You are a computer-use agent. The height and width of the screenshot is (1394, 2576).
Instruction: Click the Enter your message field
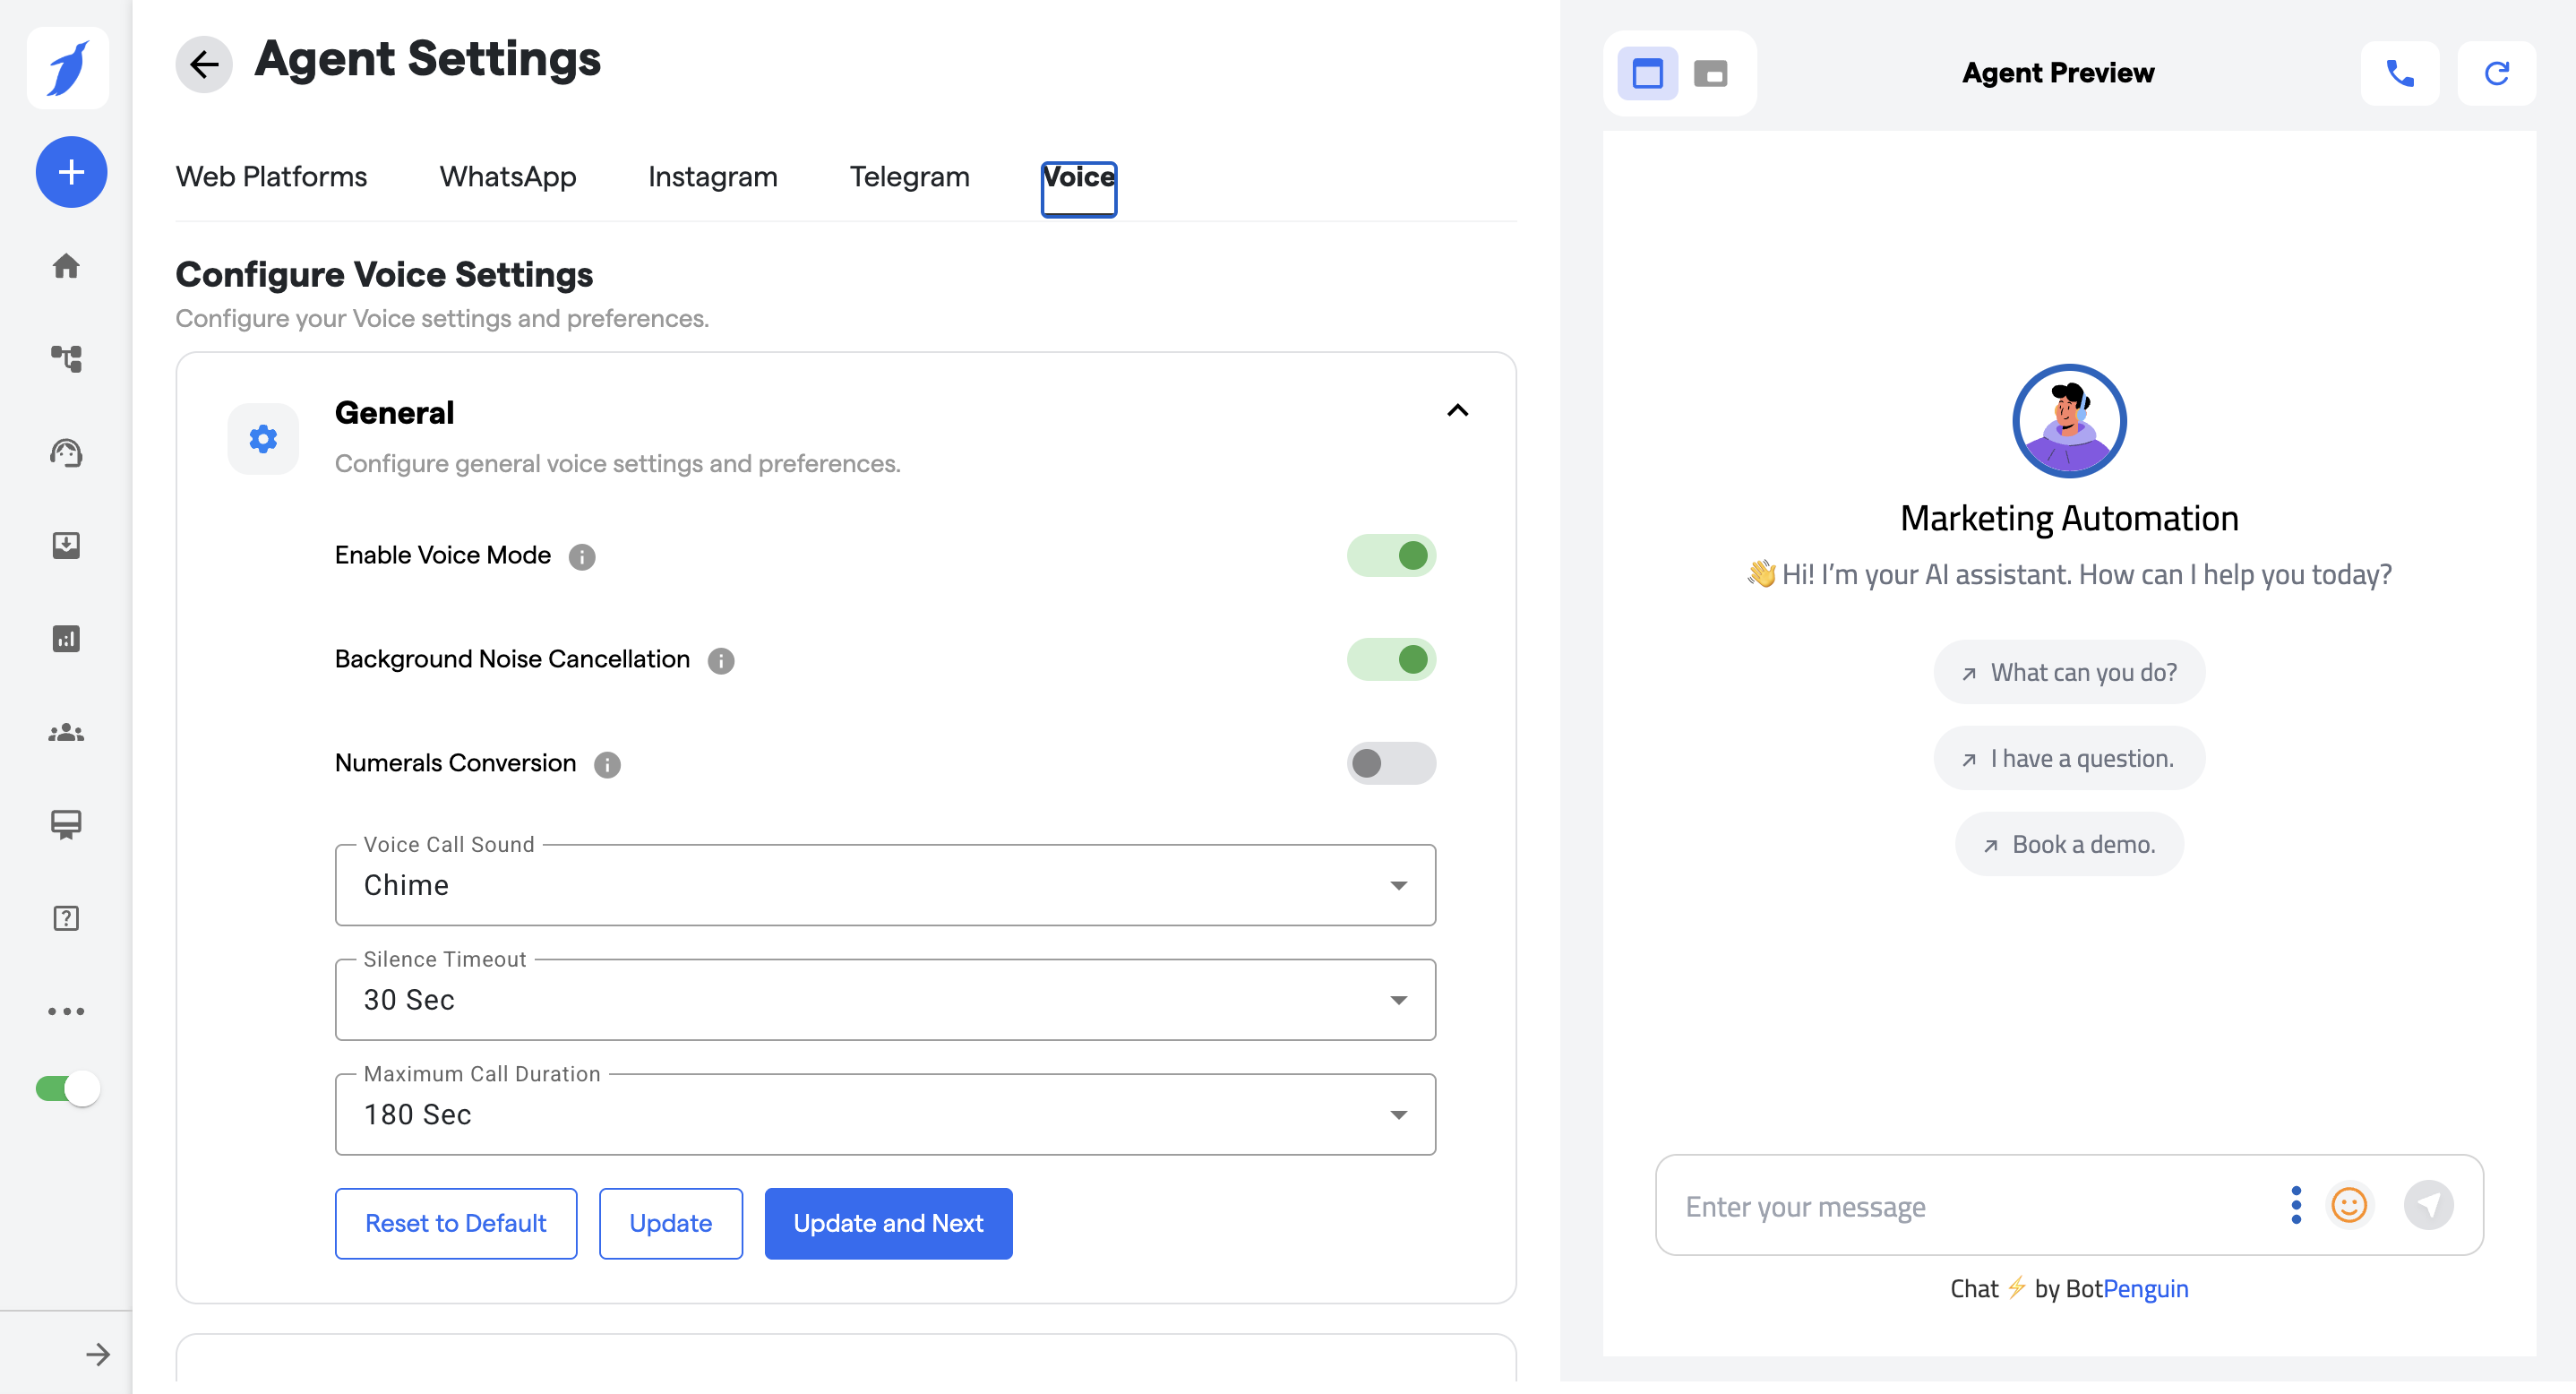click(1960, 1207)
